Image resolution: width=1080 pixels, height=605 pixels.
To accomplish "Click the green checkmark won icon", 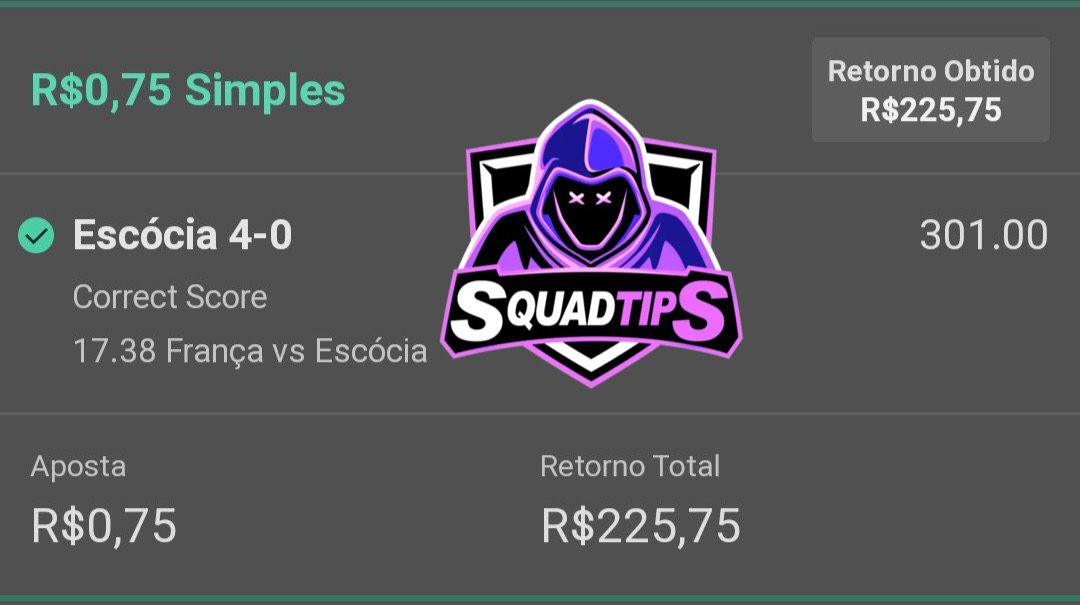I will pyautogui.click(x=36, y=236).
